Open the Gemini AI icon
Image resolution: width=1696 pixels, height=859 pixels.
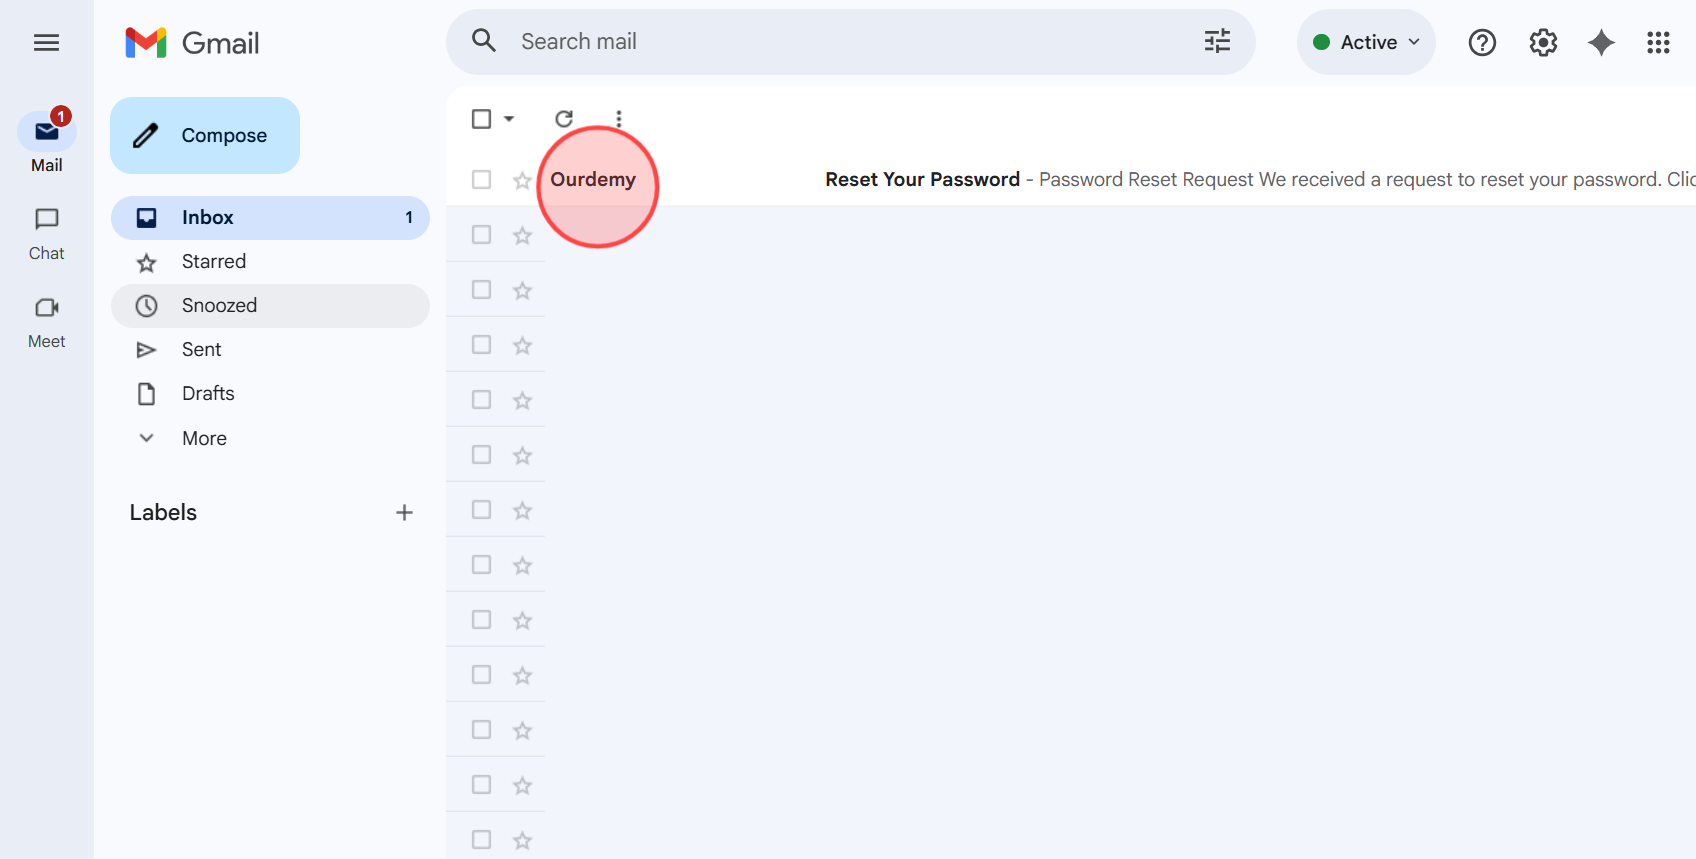click(x=1600, y=42)
